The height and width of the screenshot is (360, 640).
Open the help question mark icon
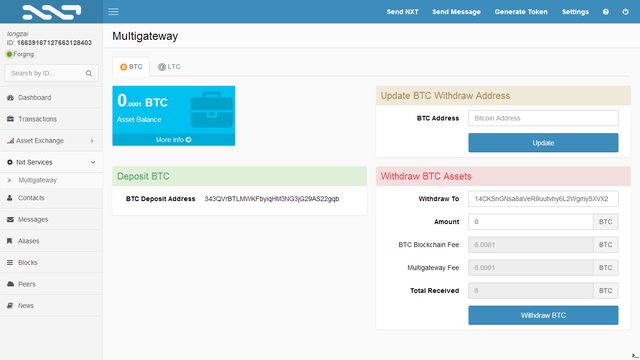coord(606,12)
